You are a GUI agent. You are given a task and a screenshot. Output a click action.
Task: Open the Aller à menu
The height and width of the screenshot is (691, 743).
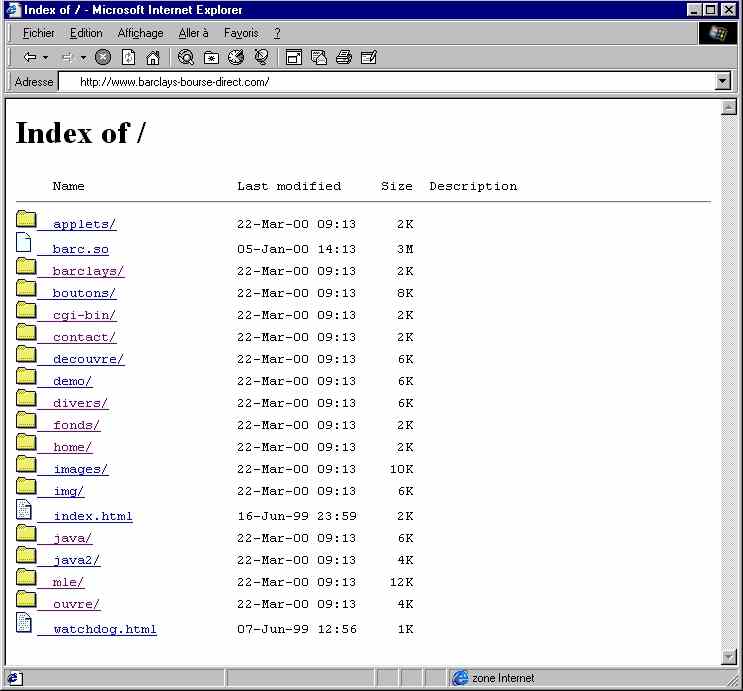pyautogui.click(x=193, y=33)
